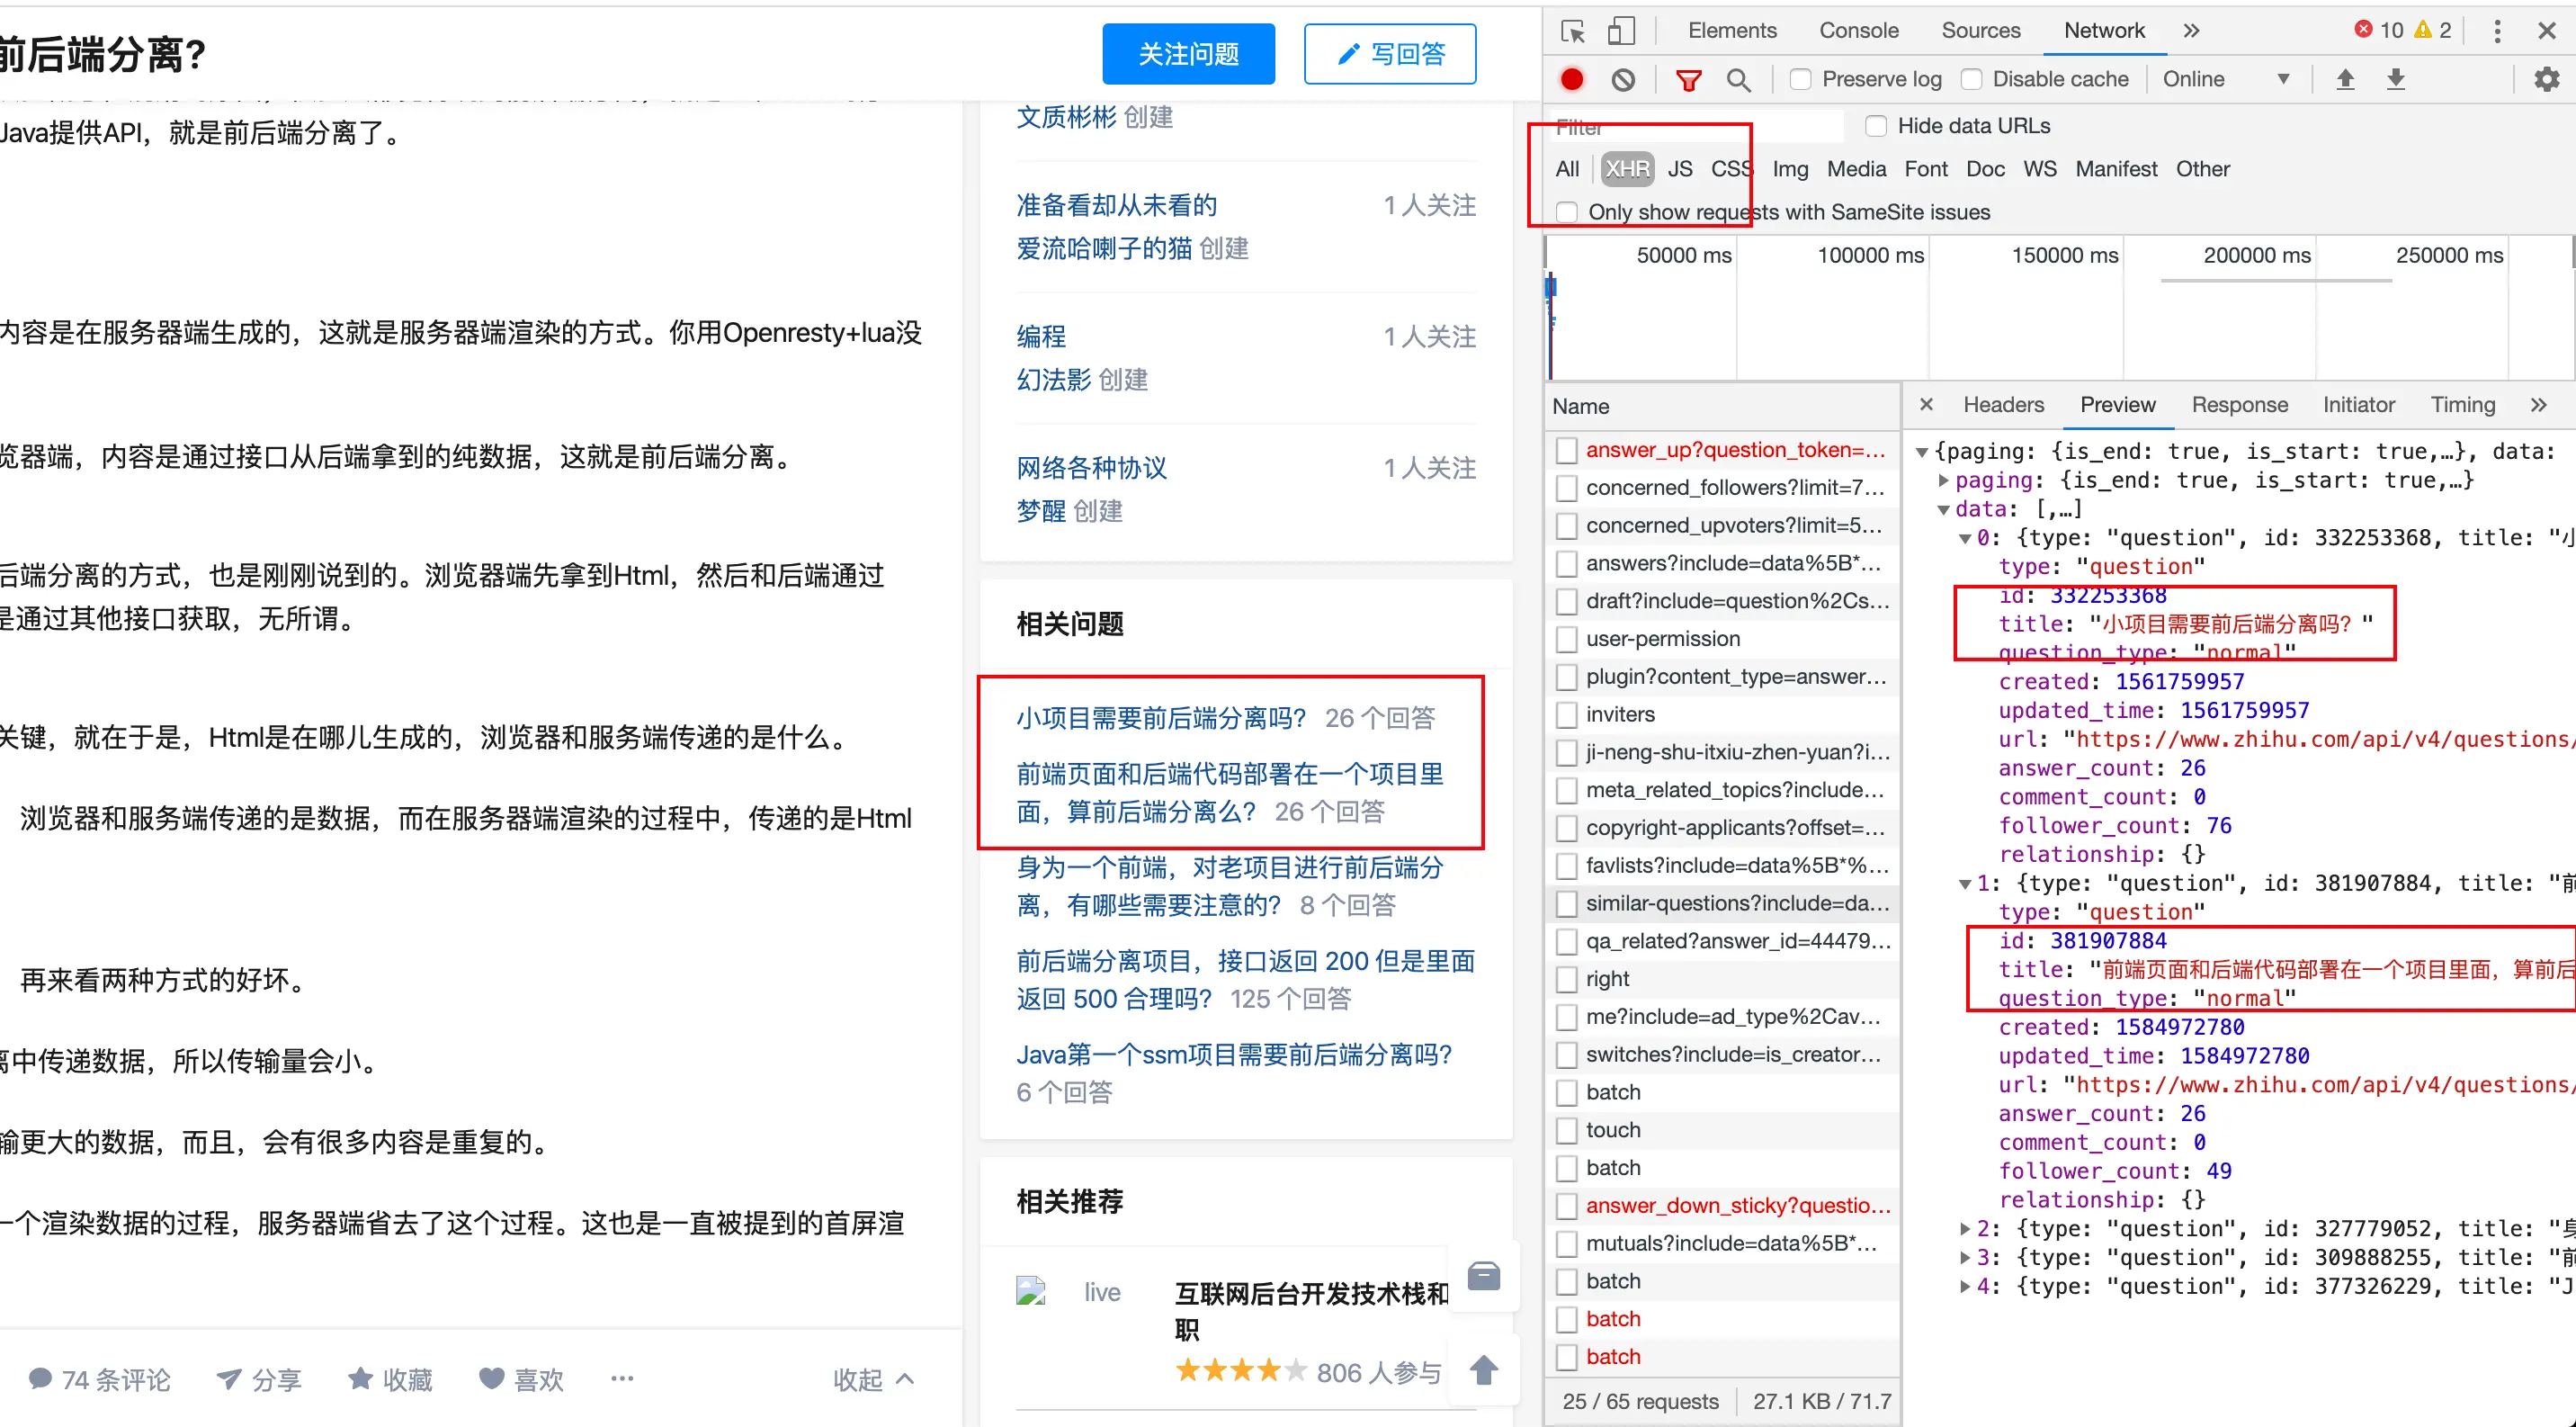Expand item 2 in the data array
The height and width of the screenshot is (1427, 2576).
[1965, 1228]
